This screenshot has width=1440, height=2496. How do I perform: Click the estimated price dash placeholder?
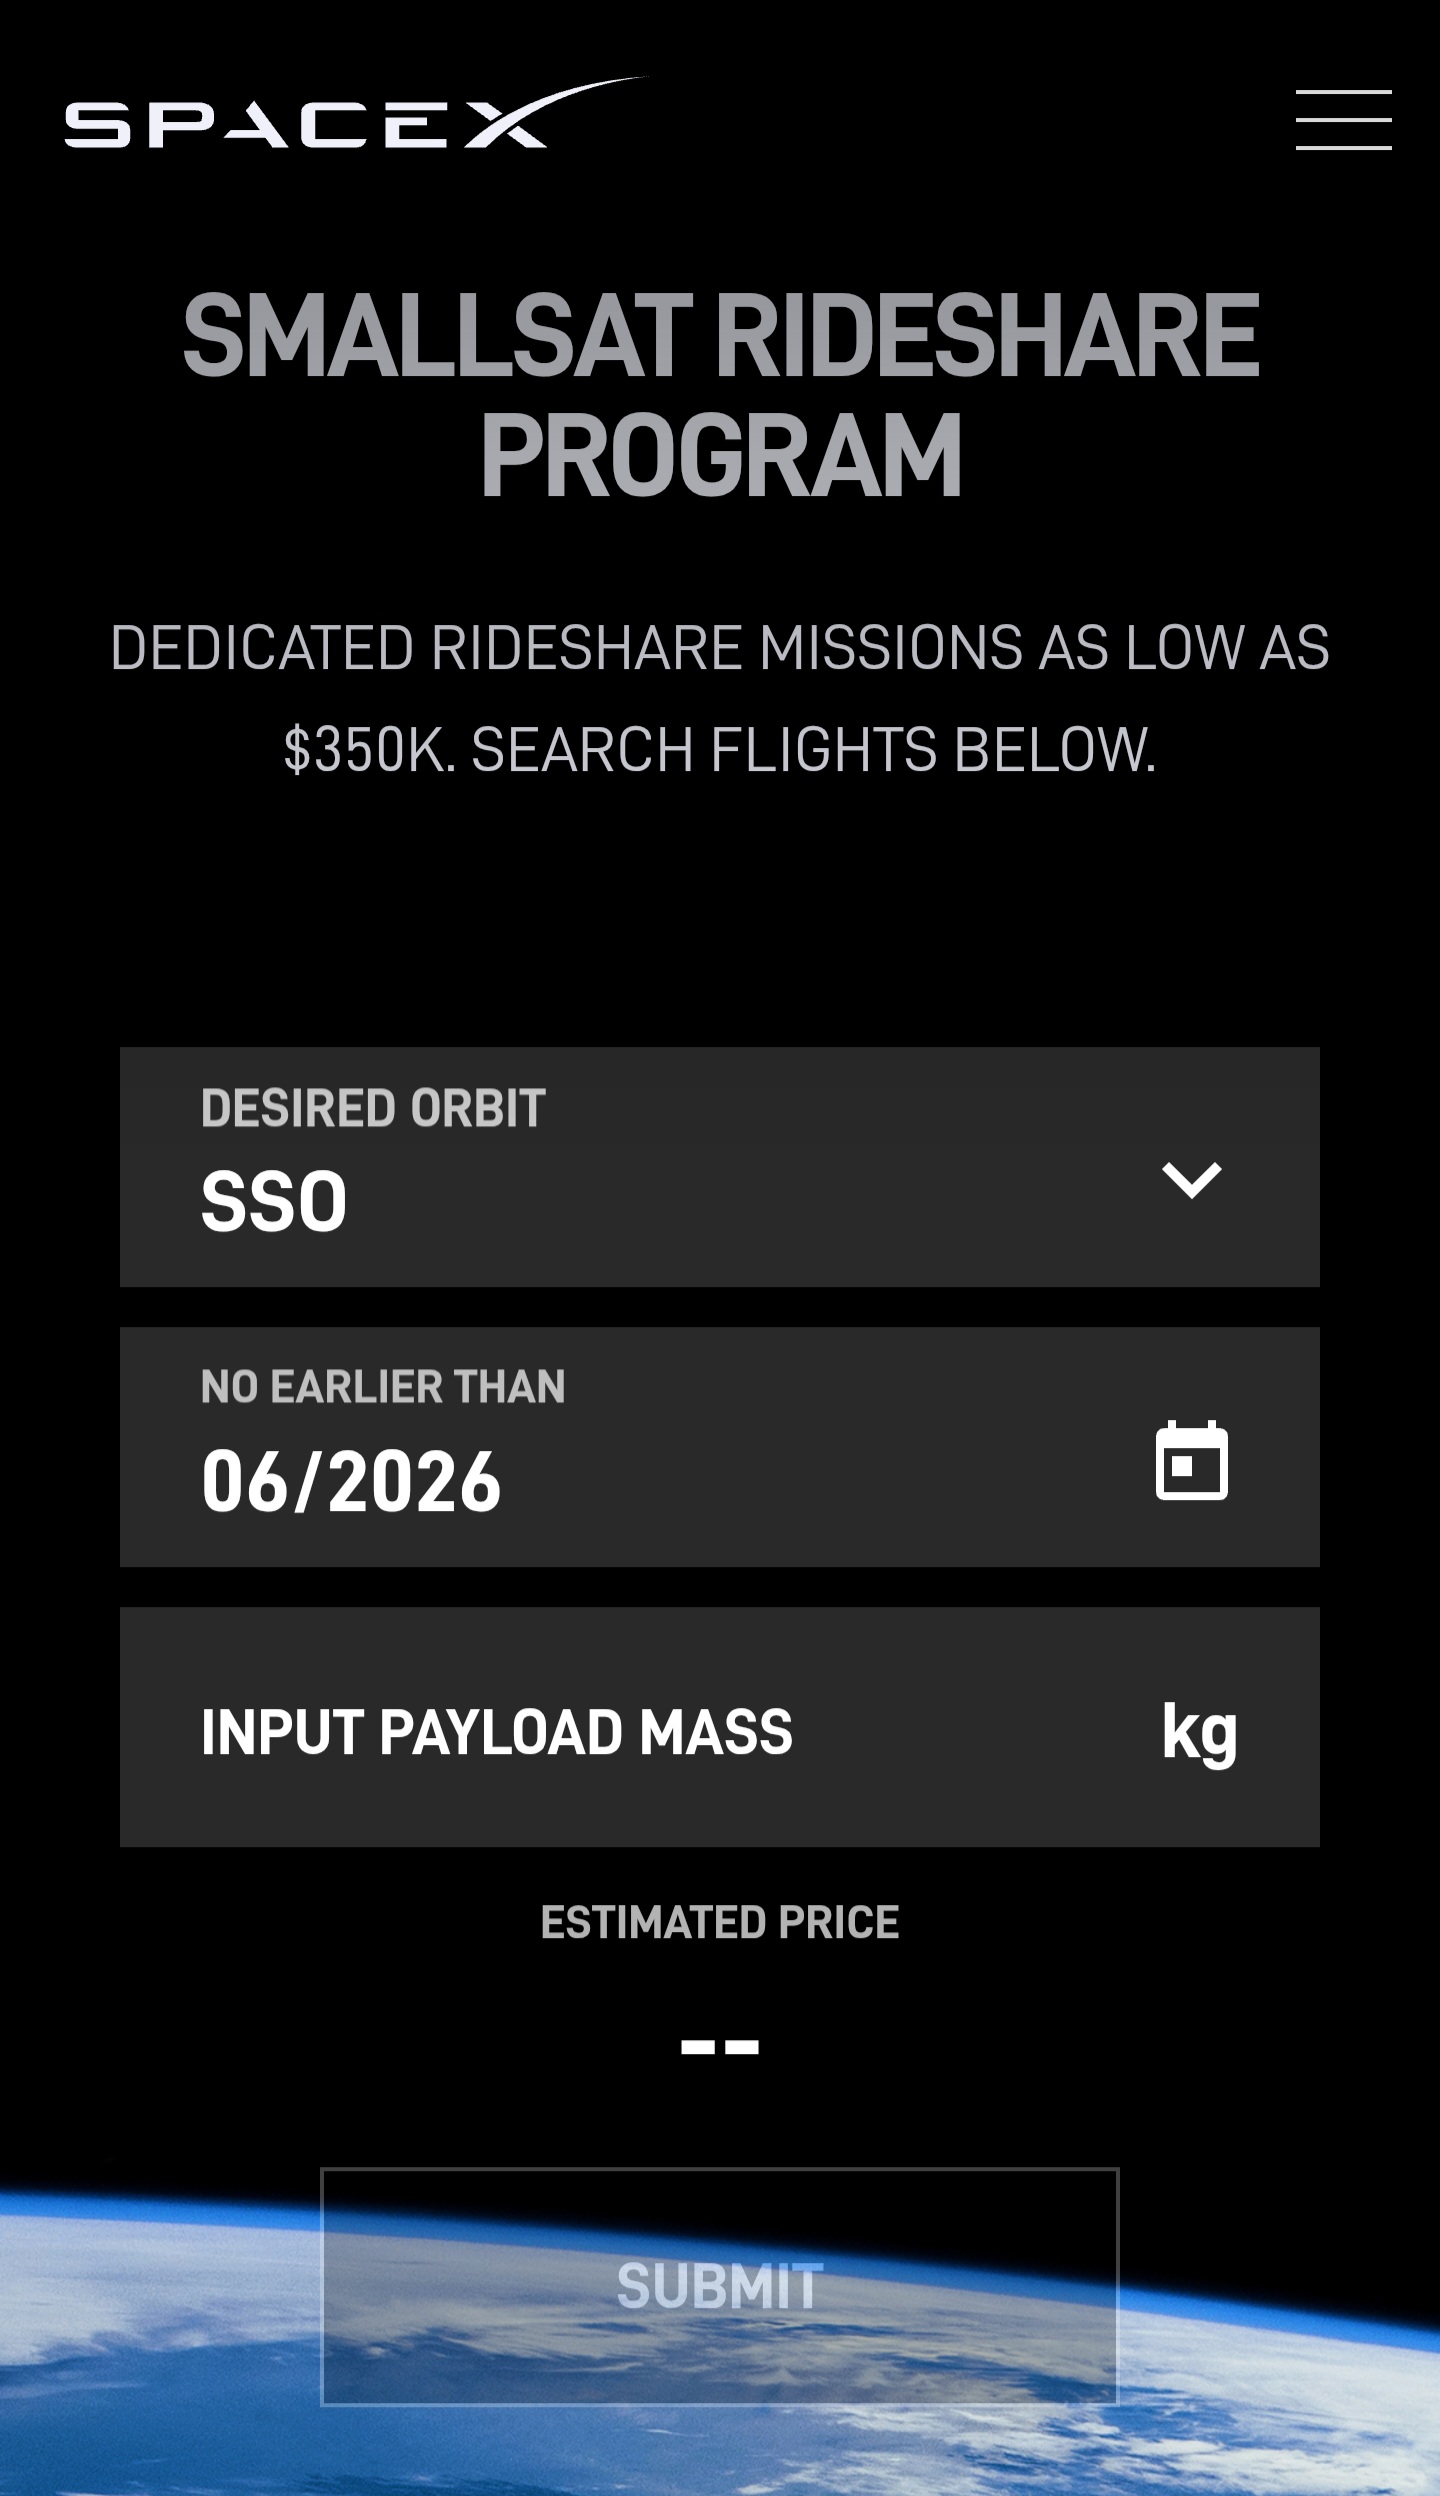pyautogui.click(x=720, y=2047)
